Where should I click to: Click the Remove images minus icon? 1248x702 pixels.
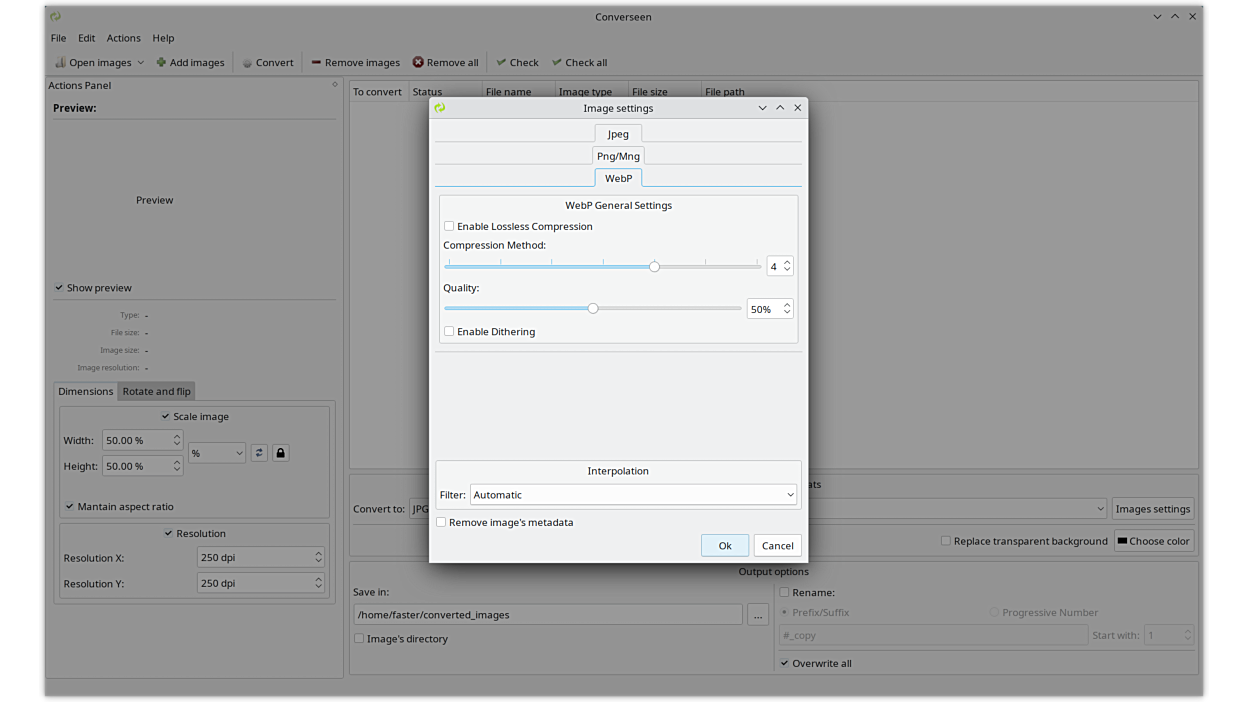316,62
